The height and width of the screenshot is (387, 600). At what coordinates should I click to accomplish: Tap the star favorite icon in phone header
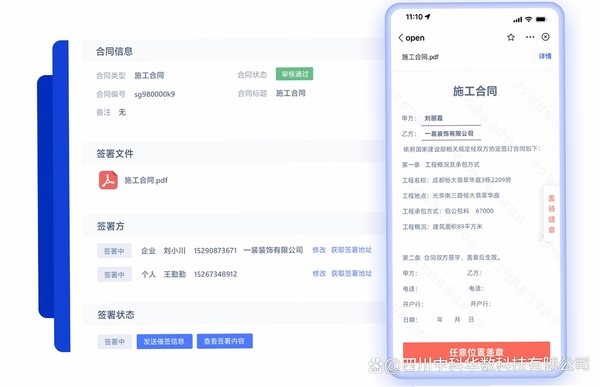(511, 37)
